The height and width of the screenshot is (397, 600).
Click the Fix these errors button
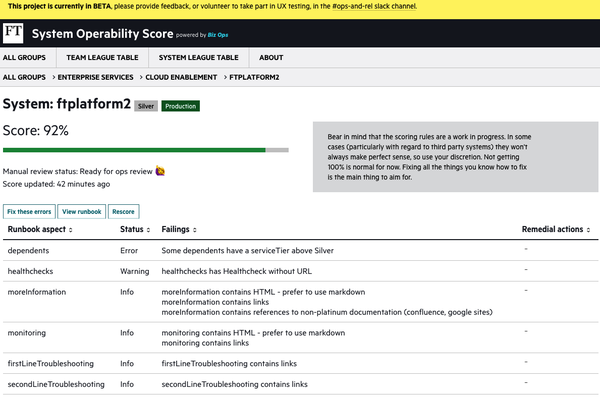29,211
